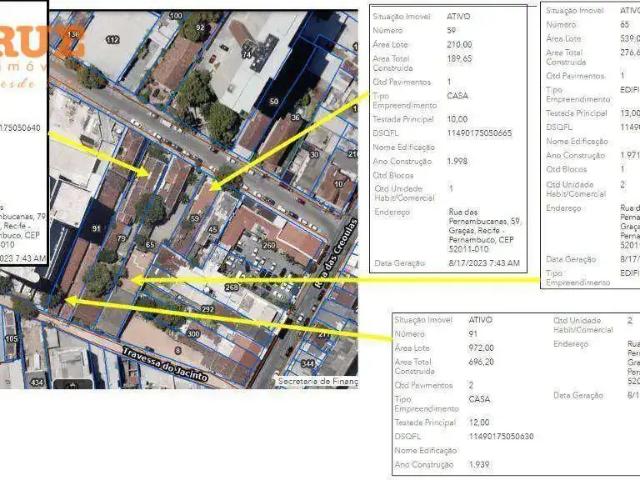
Task: Click the Rua das Creoulas street label
Action: [335, 253]
